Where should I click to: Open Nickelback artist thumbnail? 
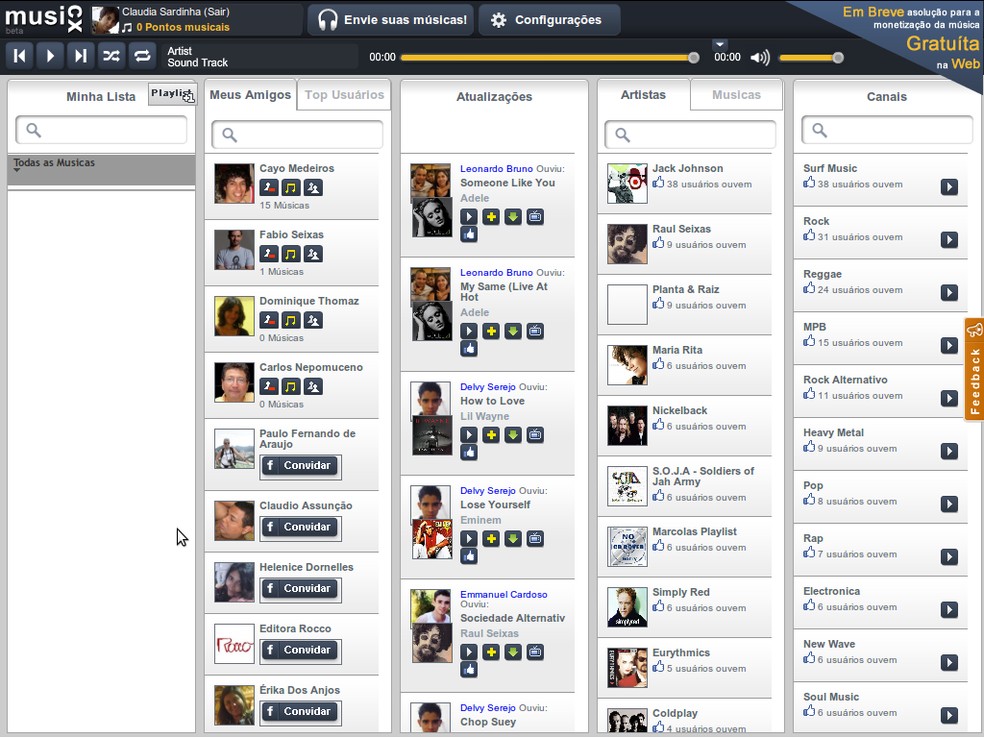pos(627,425)
